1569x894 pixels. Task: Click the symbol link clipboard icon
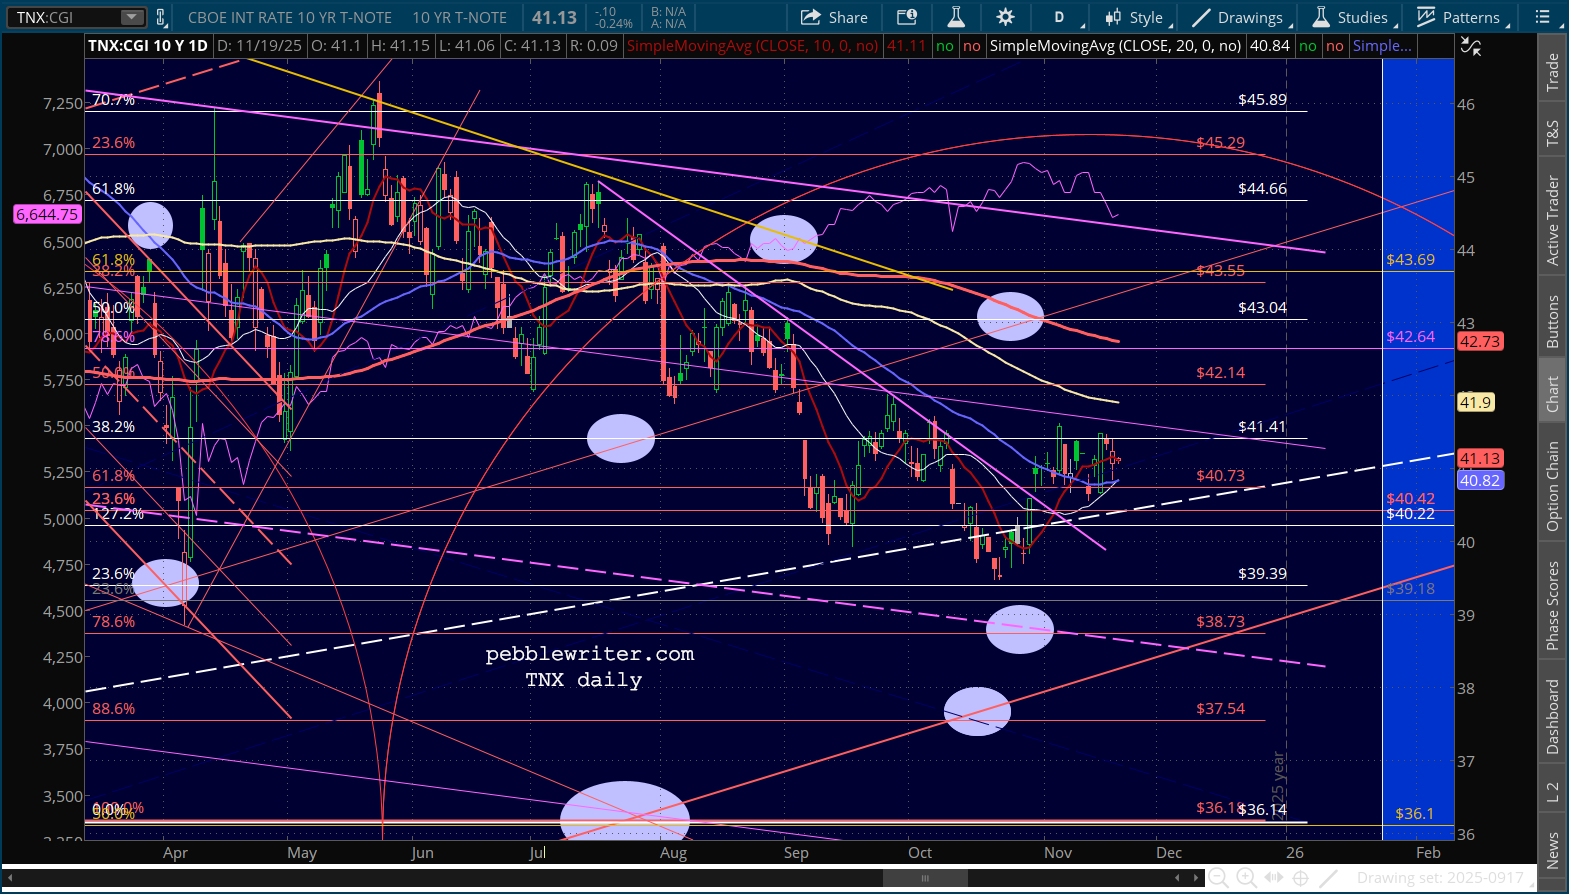[160, 17]
